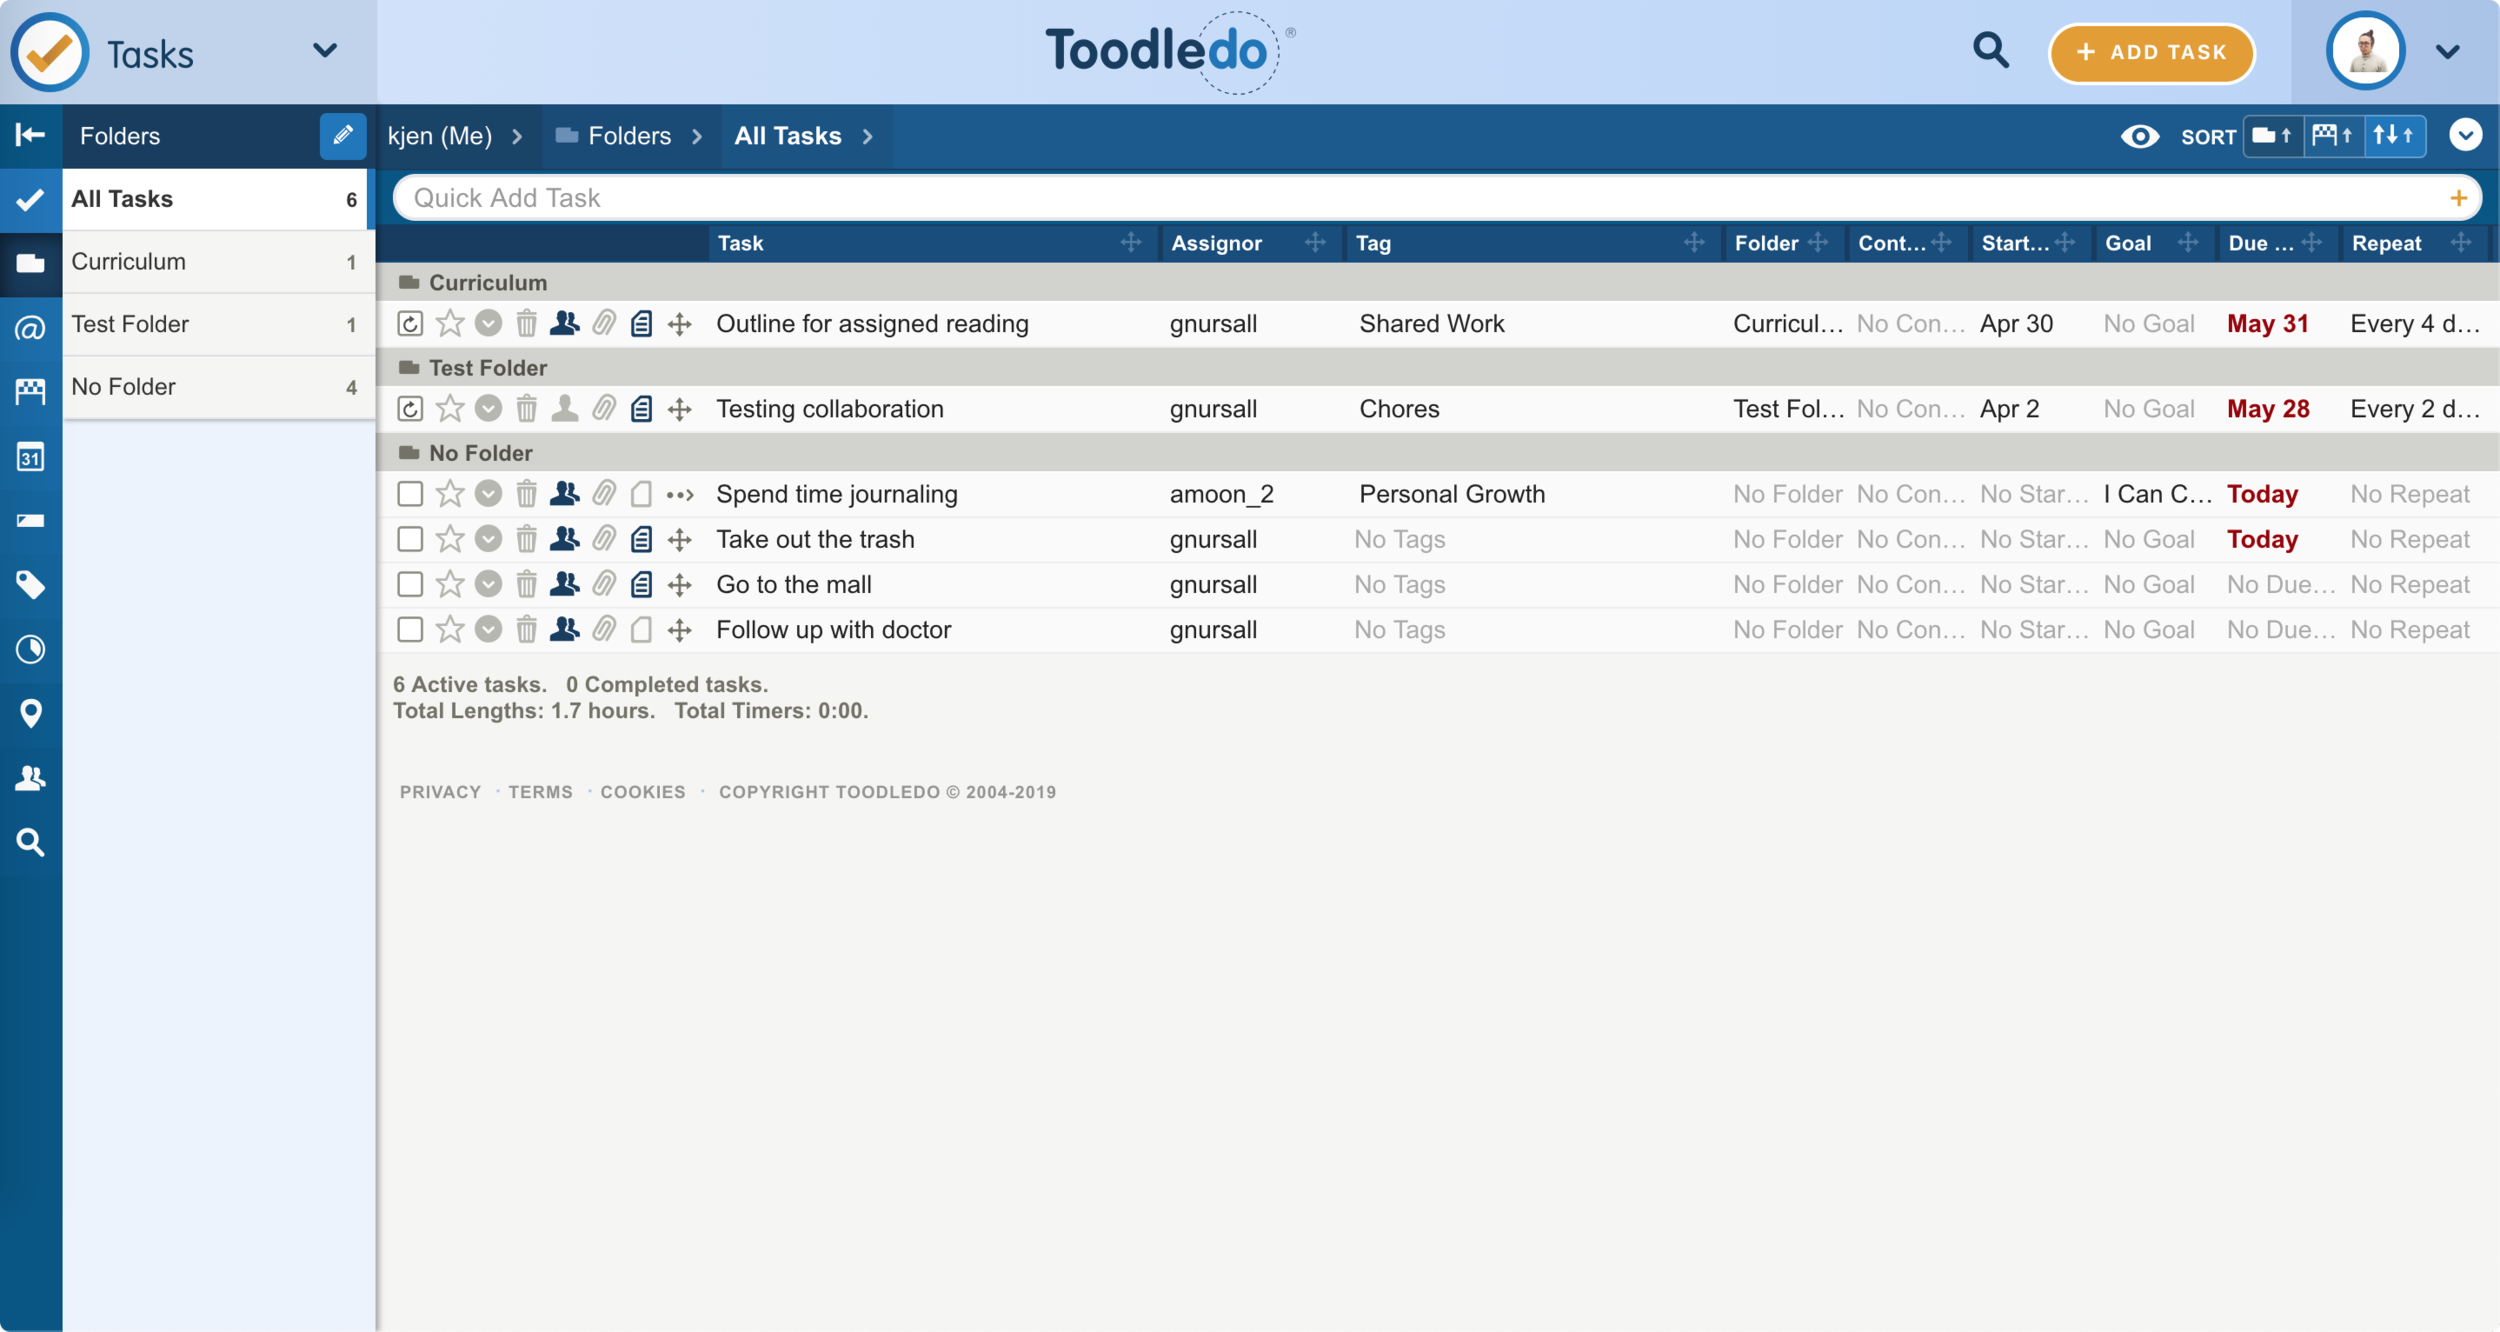
Task: Open the Location pin icon in sidebar
Action: pos(30,714)
